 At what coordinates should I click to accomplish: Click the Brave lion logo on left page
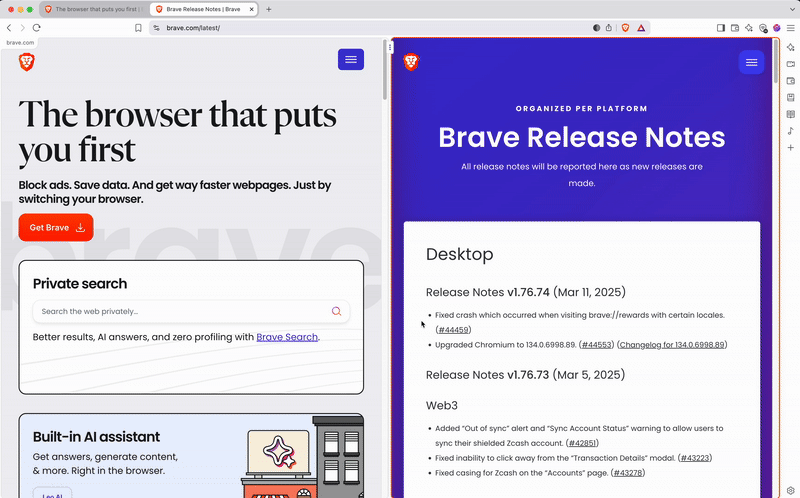(27, 62)
